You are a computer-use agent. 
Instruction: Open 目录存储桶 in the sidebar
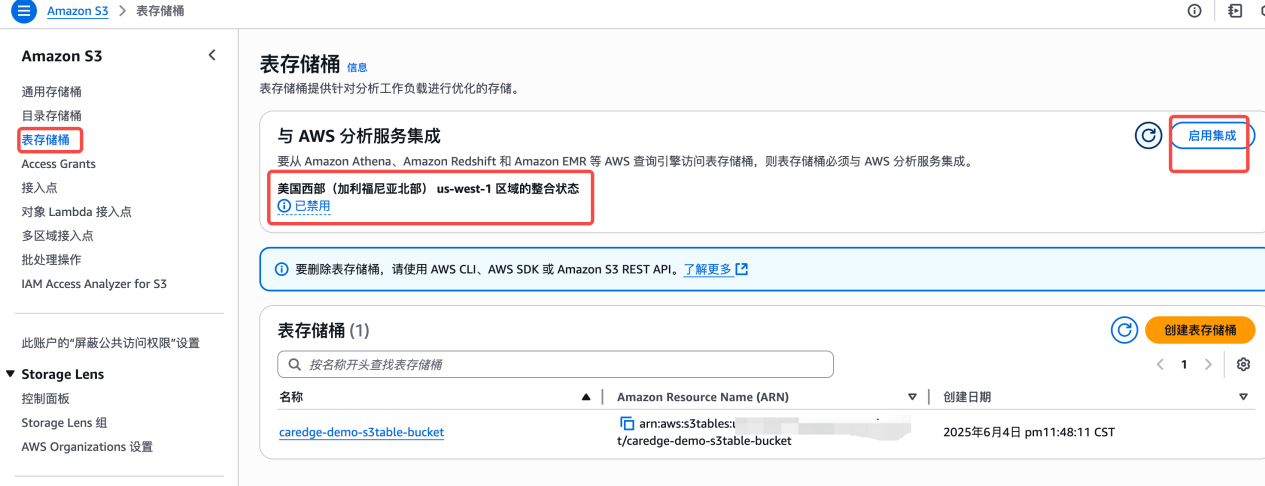[52, 115]
